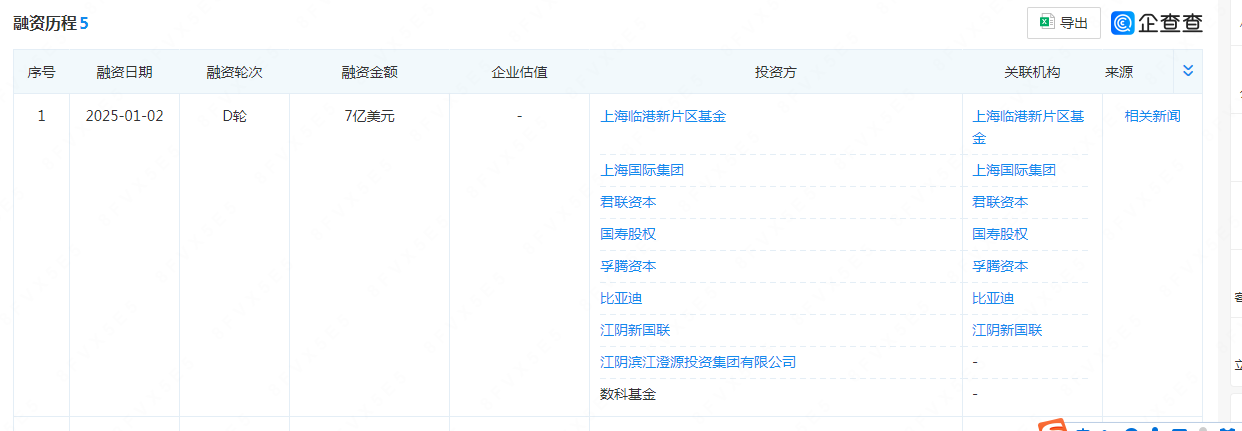Click the Qichacha logo icon

1123,23
